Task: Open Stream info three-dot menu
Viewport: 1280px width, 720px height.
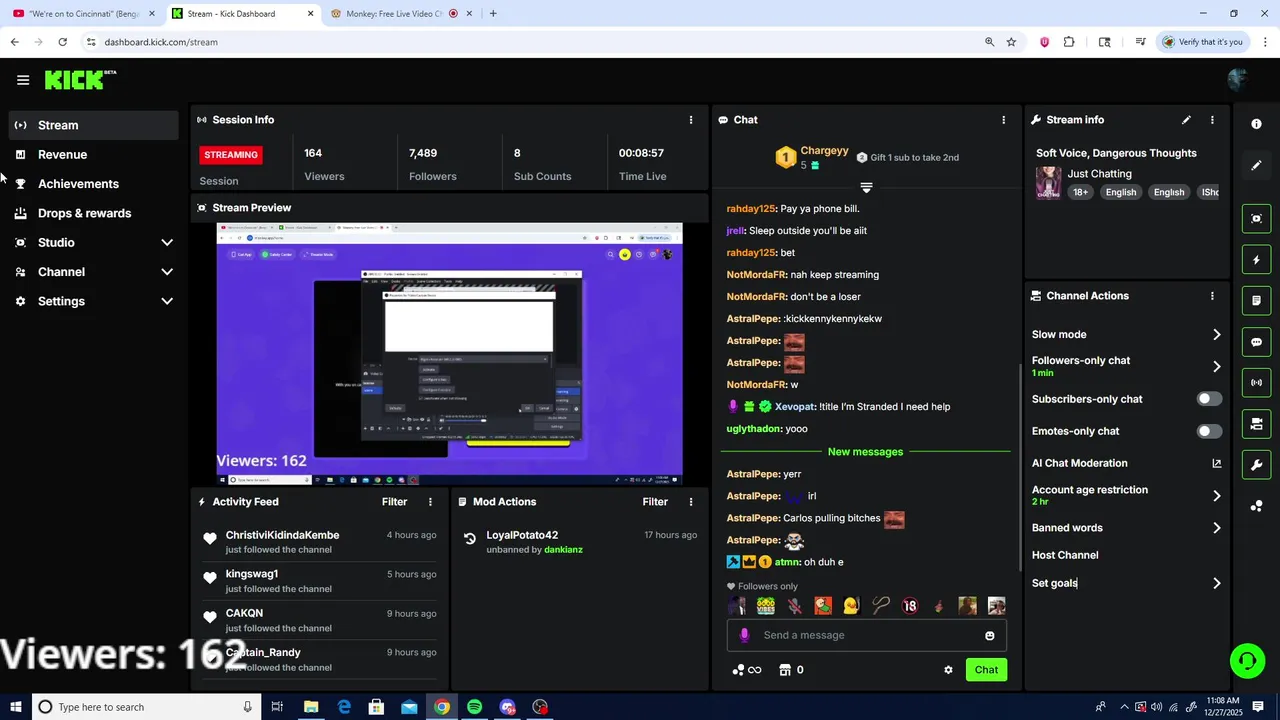Action: (x=1212, y=120)
